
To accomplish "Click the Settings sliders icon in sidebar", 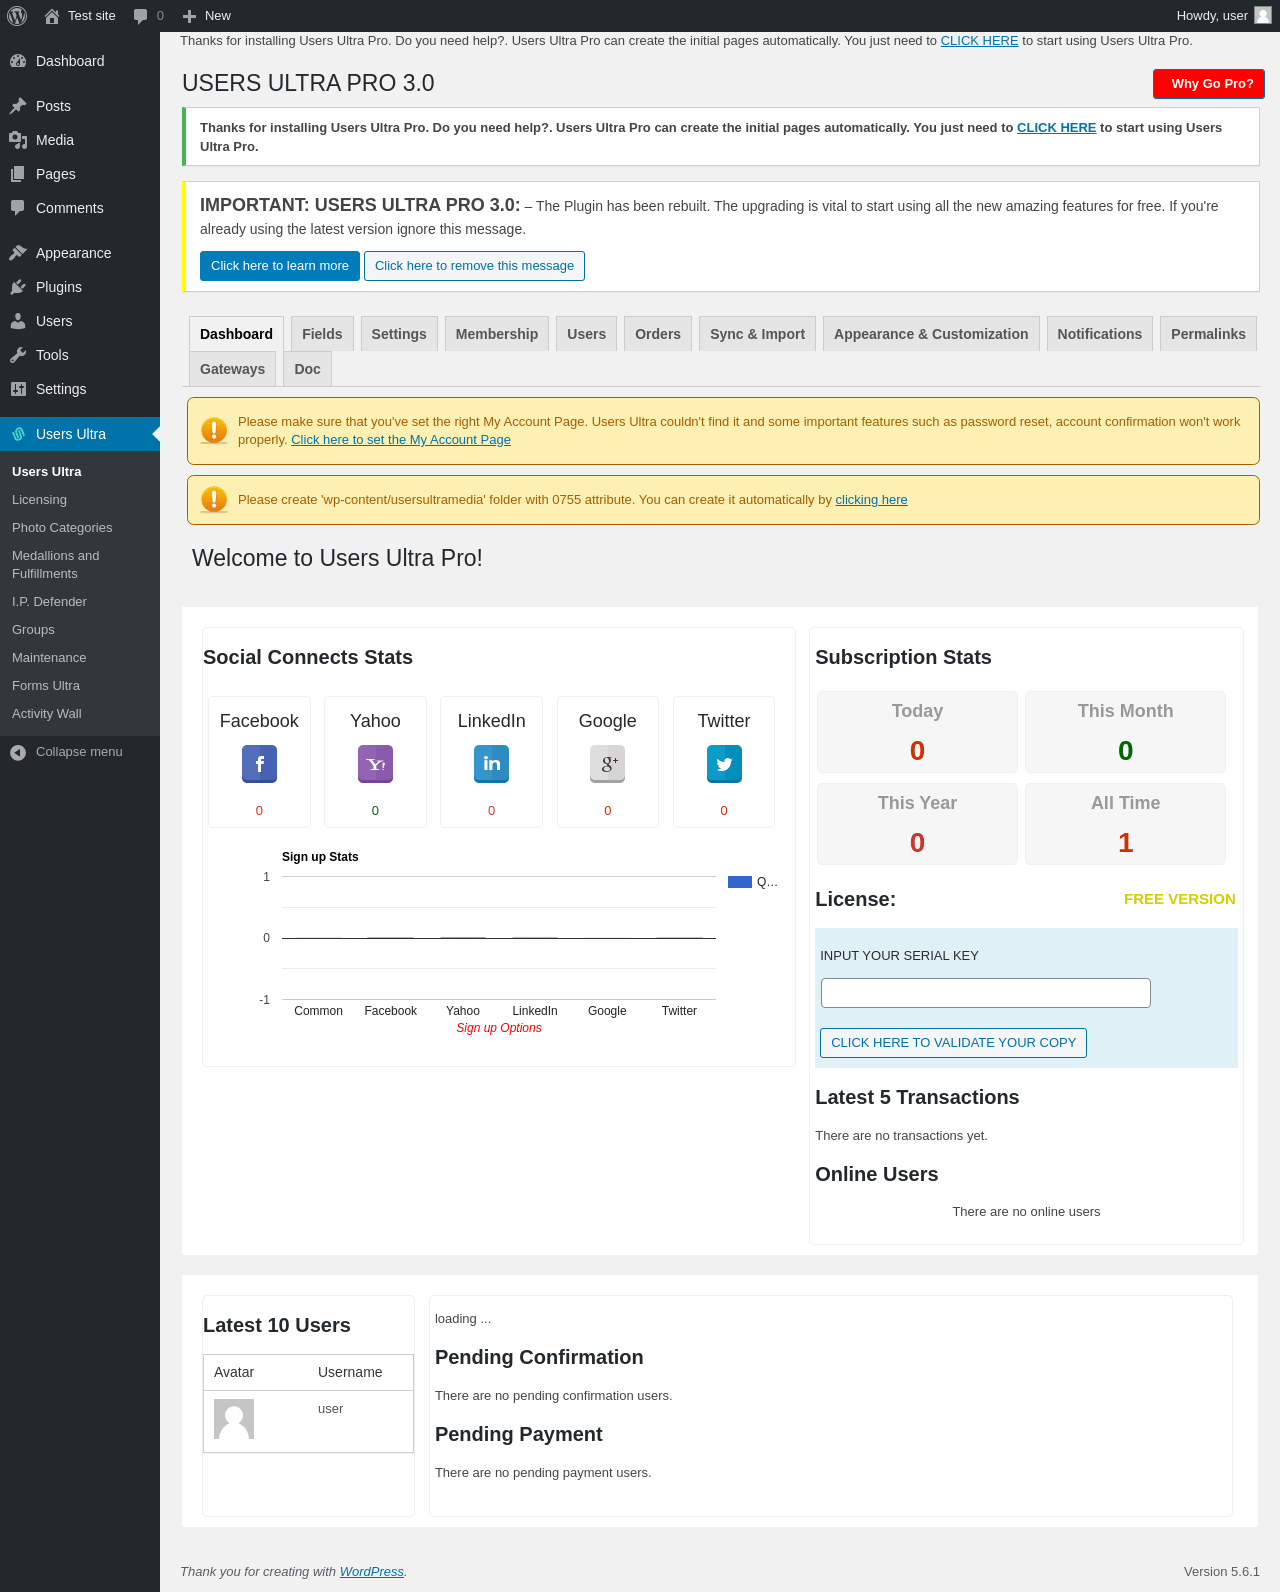I will click(18, 389).
